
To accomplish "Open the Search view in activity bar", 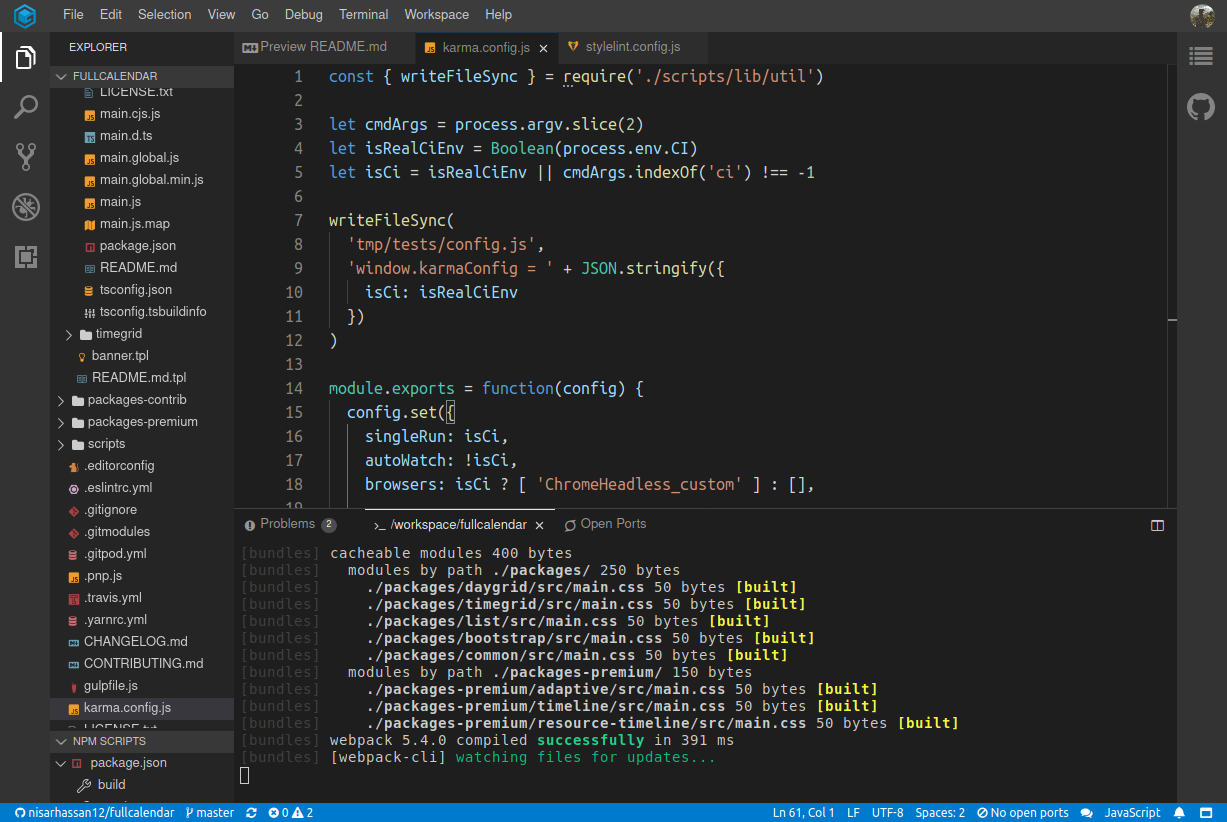I will click(25, 107).
